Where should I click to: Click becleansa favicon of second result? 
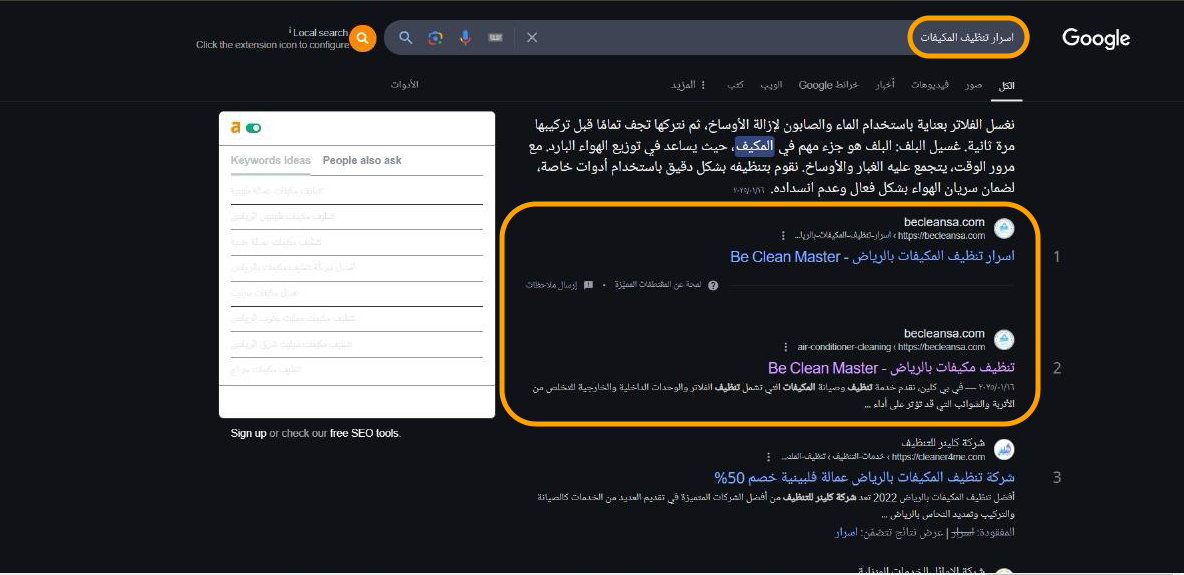coord(1004,339)
